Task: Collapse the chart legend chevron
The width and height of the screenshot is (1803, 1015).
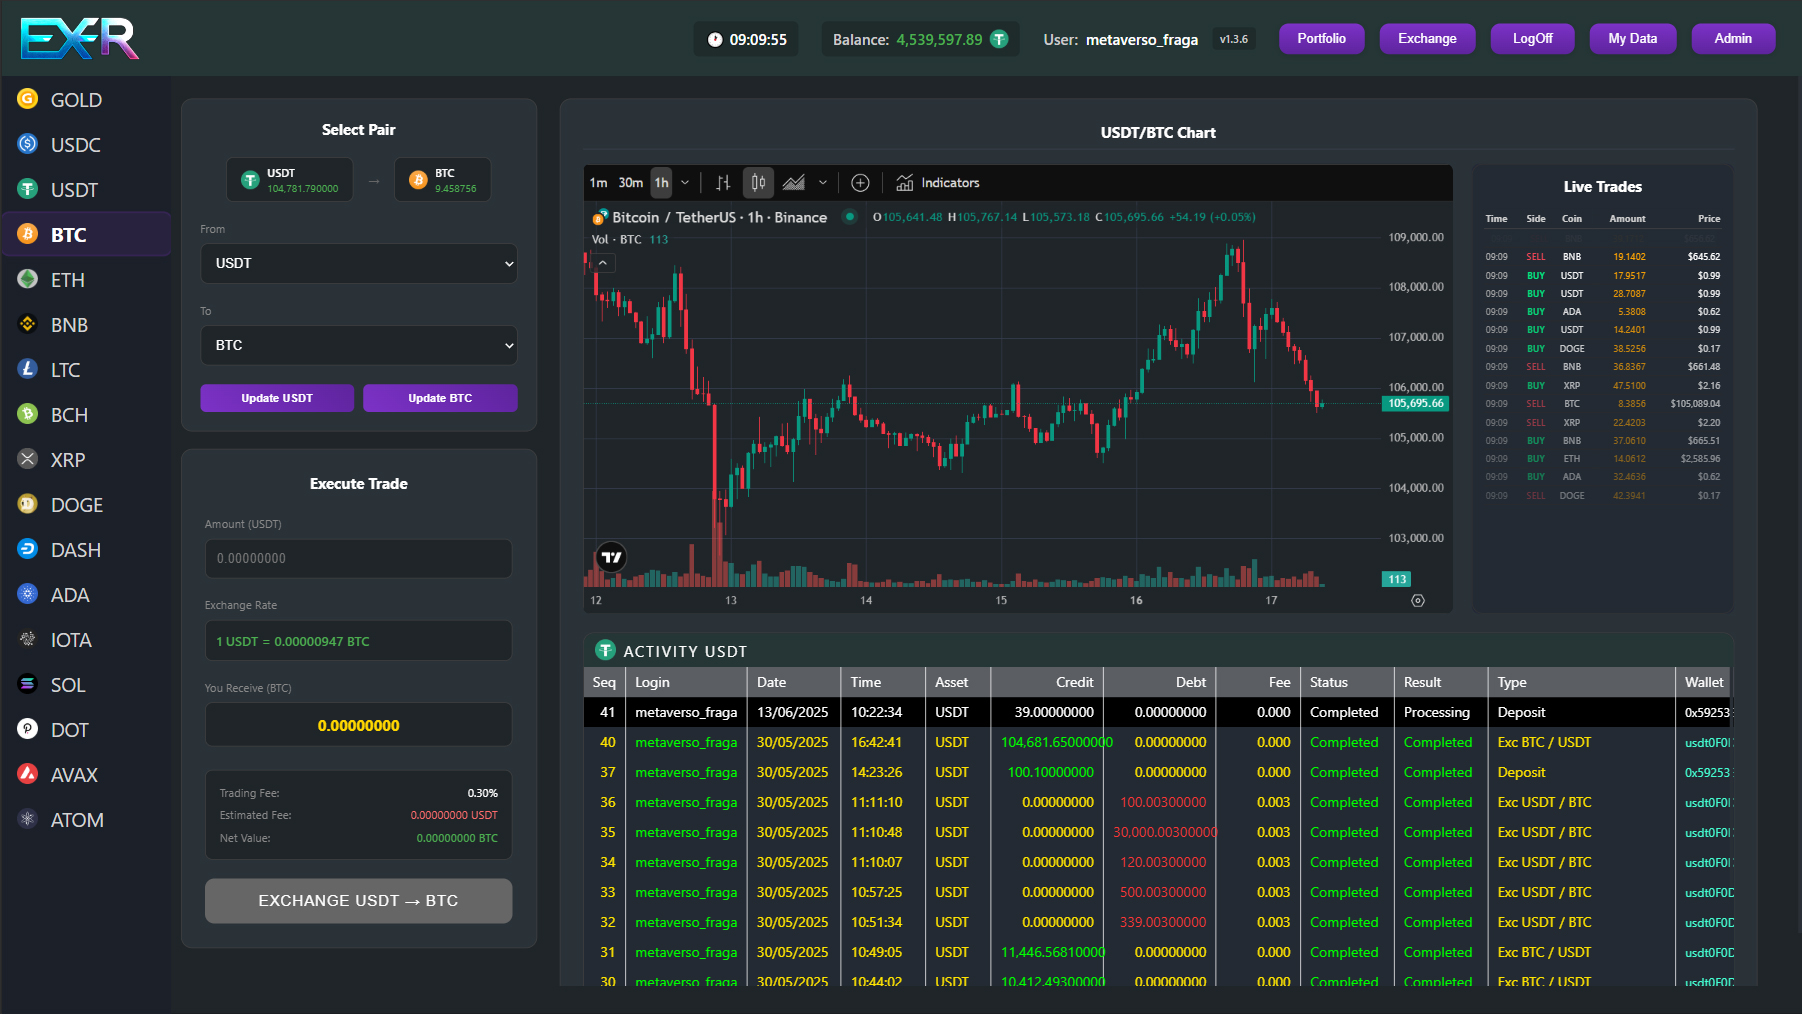Action: pyautogui.click(x=602, y=263)
